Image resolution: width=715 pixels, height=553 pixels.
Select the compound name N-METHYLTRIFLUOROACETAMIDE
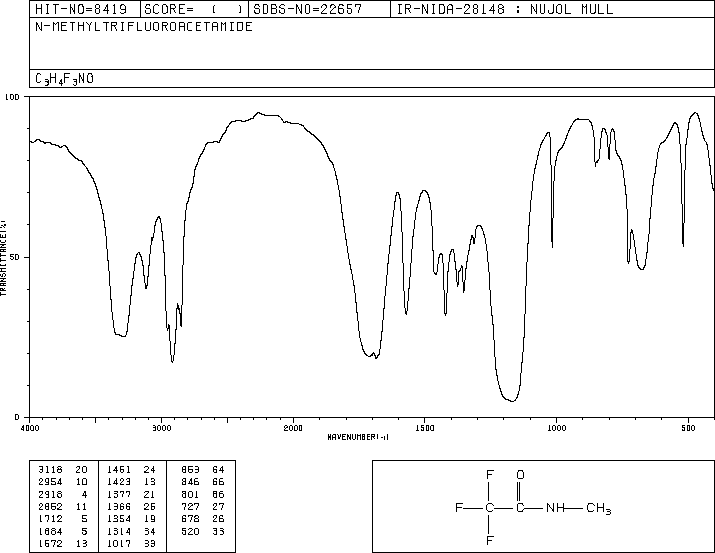144,27
